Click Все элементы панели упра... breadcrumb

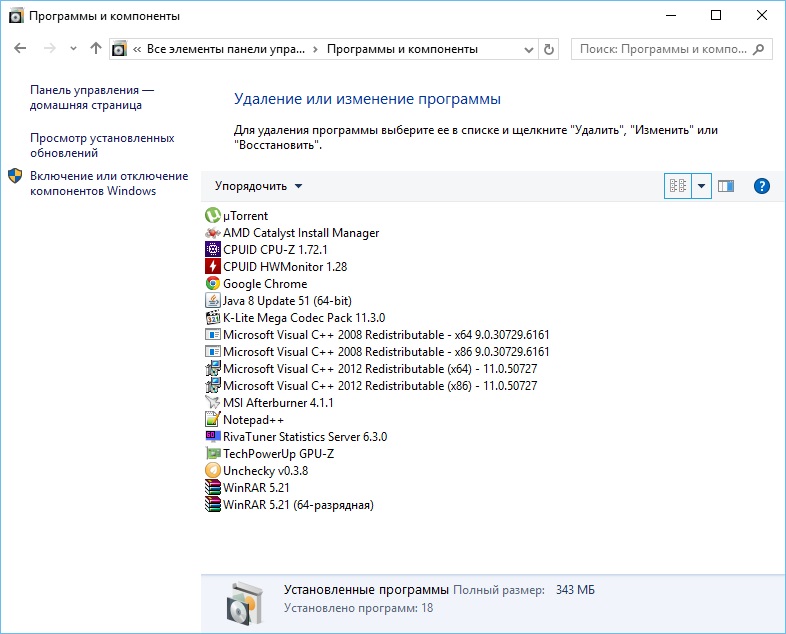pyautogui.click(x=226, y=49)
